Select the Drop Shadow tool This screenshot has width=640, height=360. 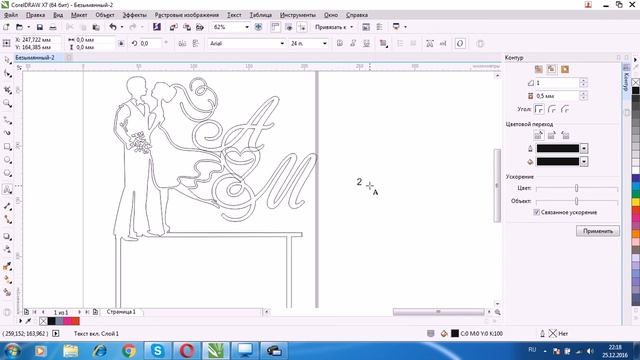point(7,236)
